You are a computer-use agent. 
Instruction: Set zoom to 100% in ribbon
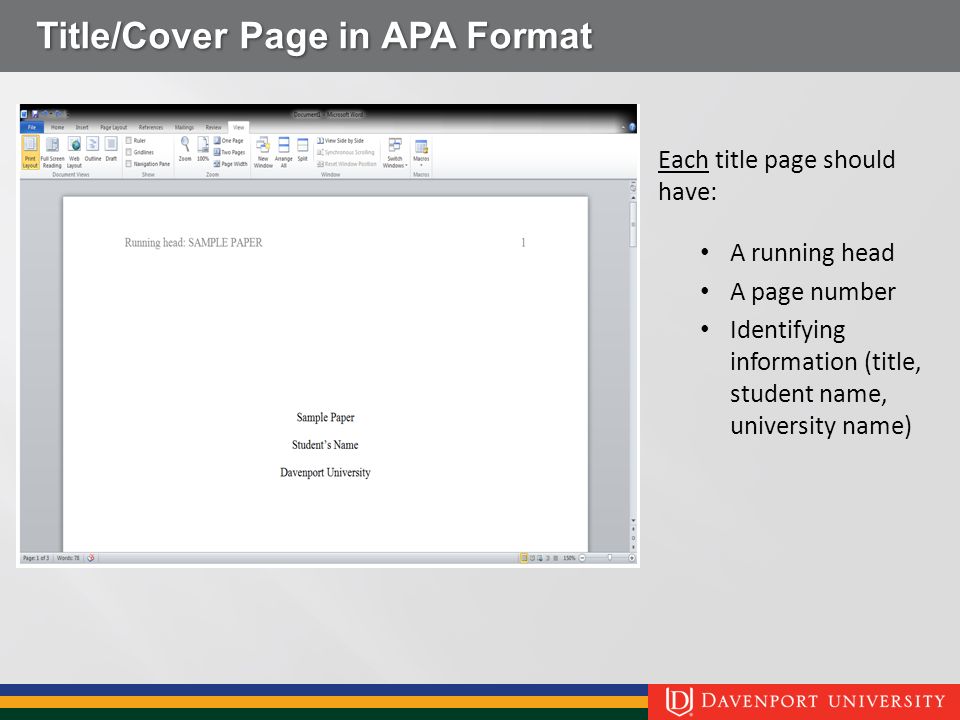pos(203,149)
